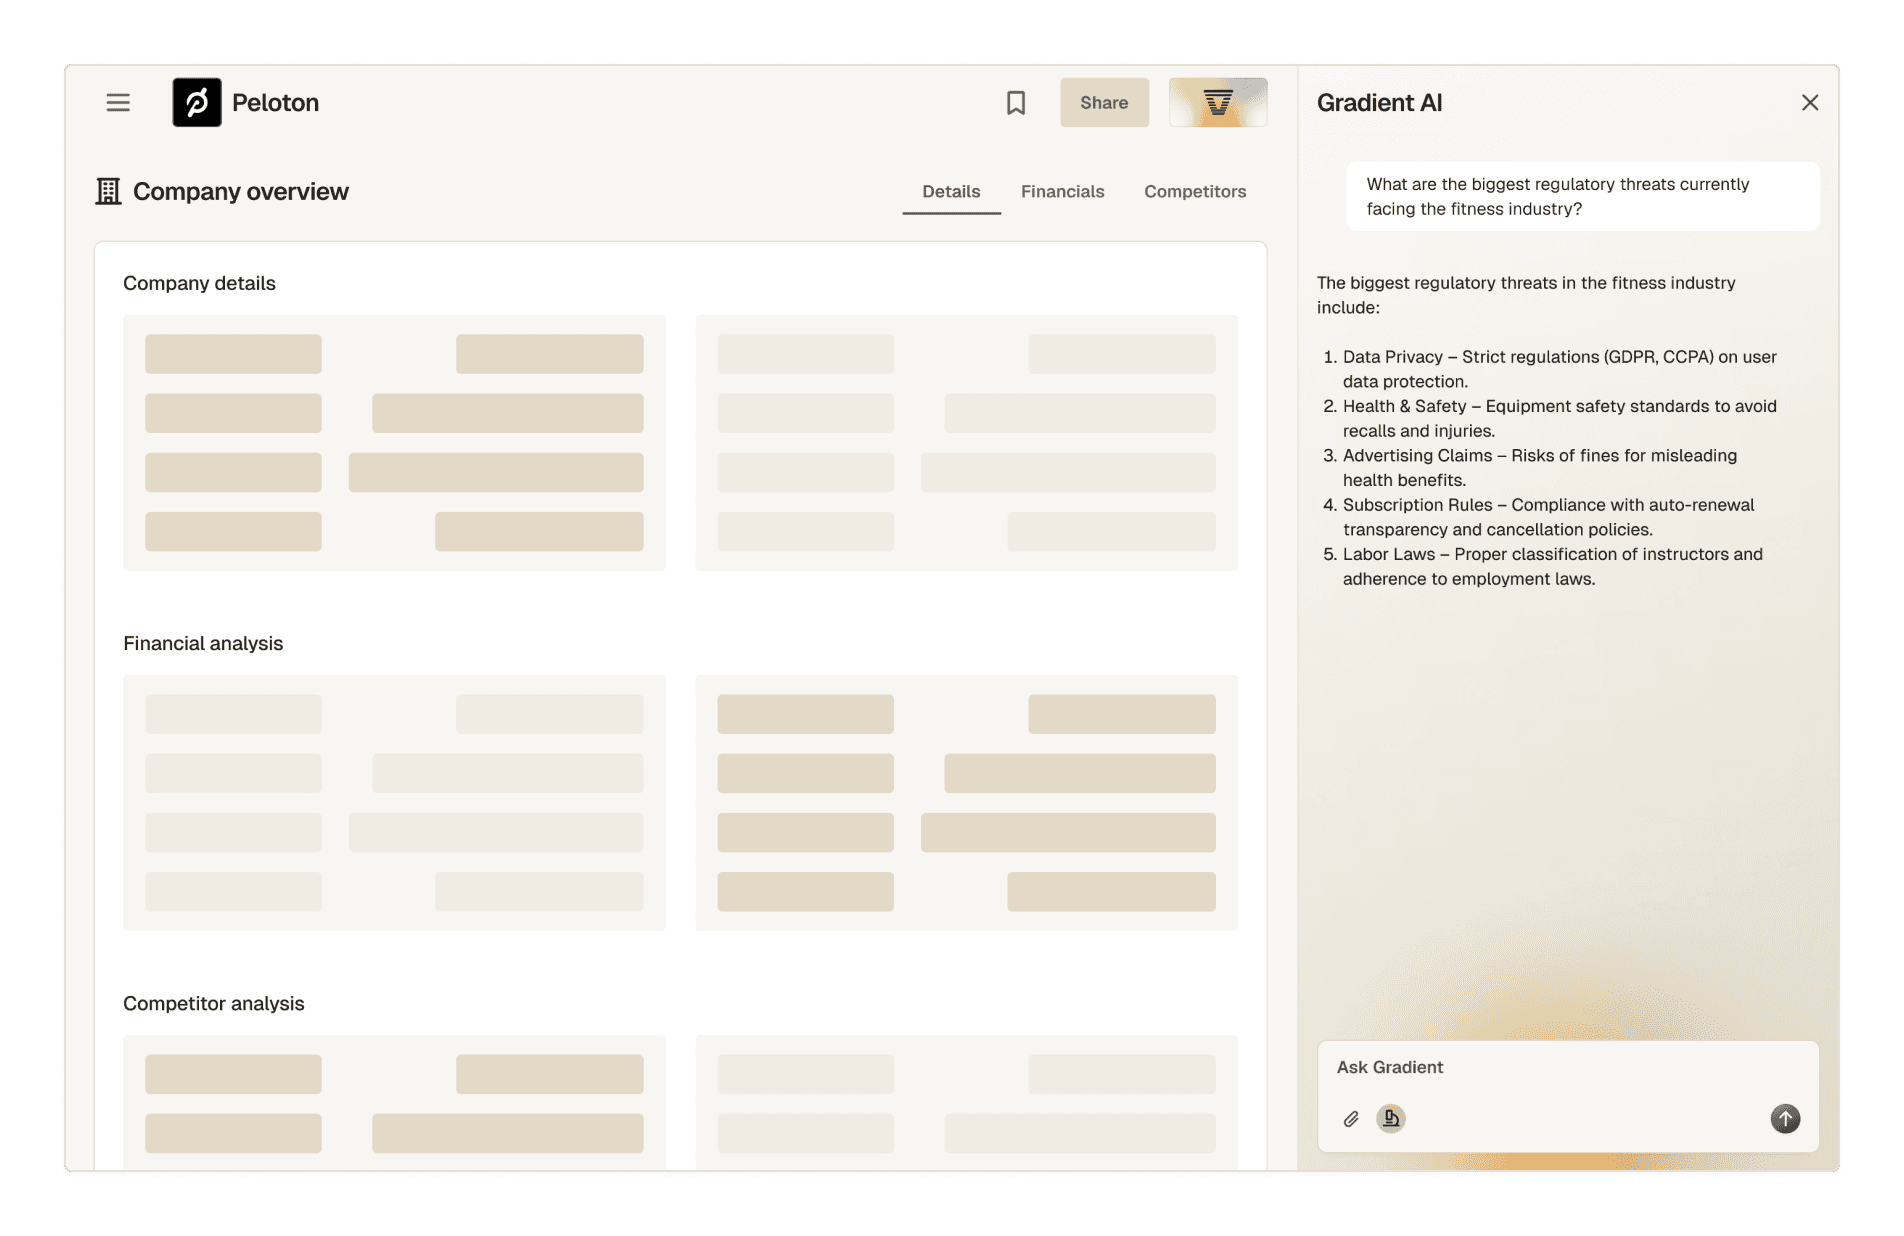Image resolution: width=1904 pixels, height=1236 pixels.
Task: Click the Competitor analysis heading
Action: coord(214,1003)
